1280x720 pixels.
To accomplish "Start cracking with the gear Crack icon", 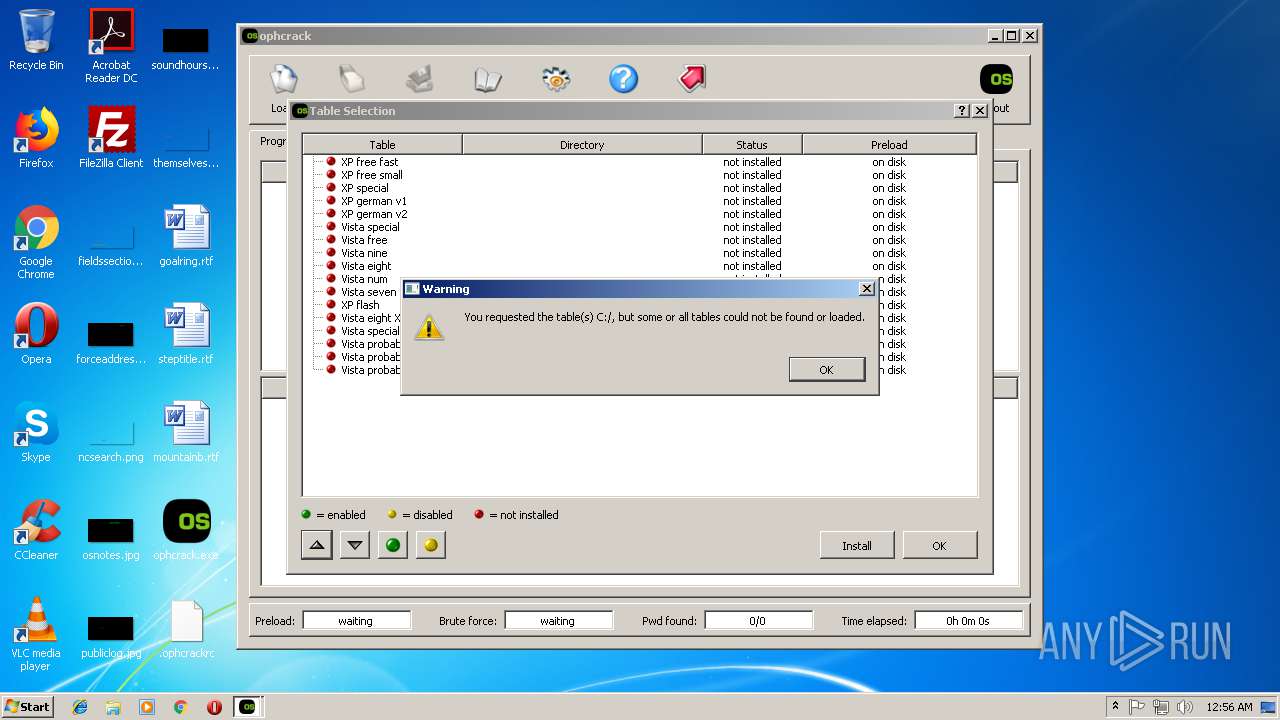I will (x=556, y=79).
